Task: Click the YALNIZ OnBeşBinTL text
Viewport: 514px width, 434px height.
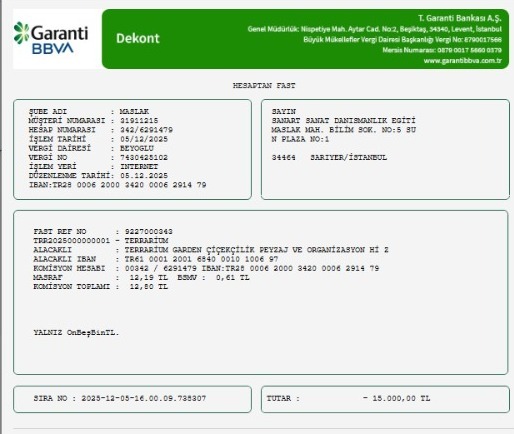Action: pyautogui.click(x=76, y=333)
